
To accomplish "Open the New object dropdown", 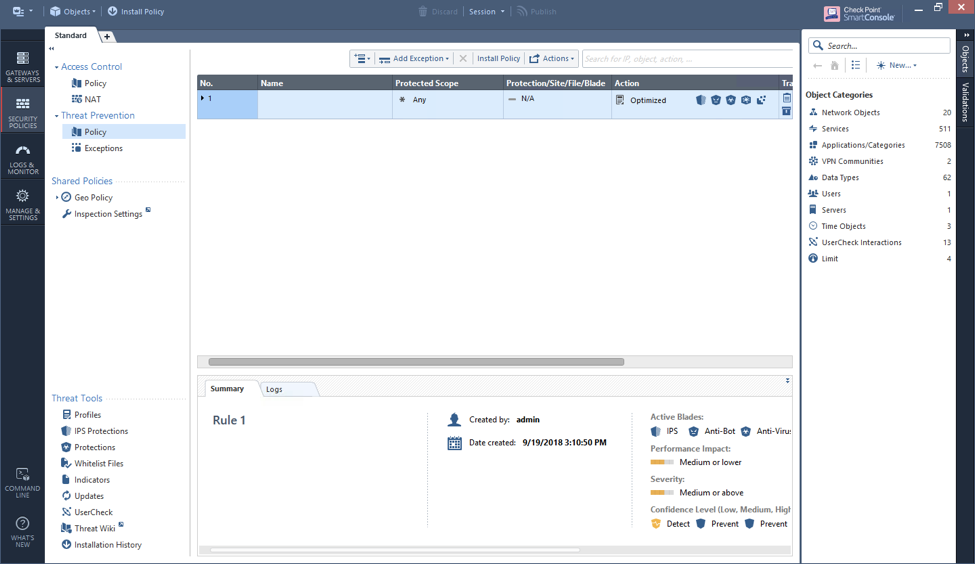I will 896,65.
